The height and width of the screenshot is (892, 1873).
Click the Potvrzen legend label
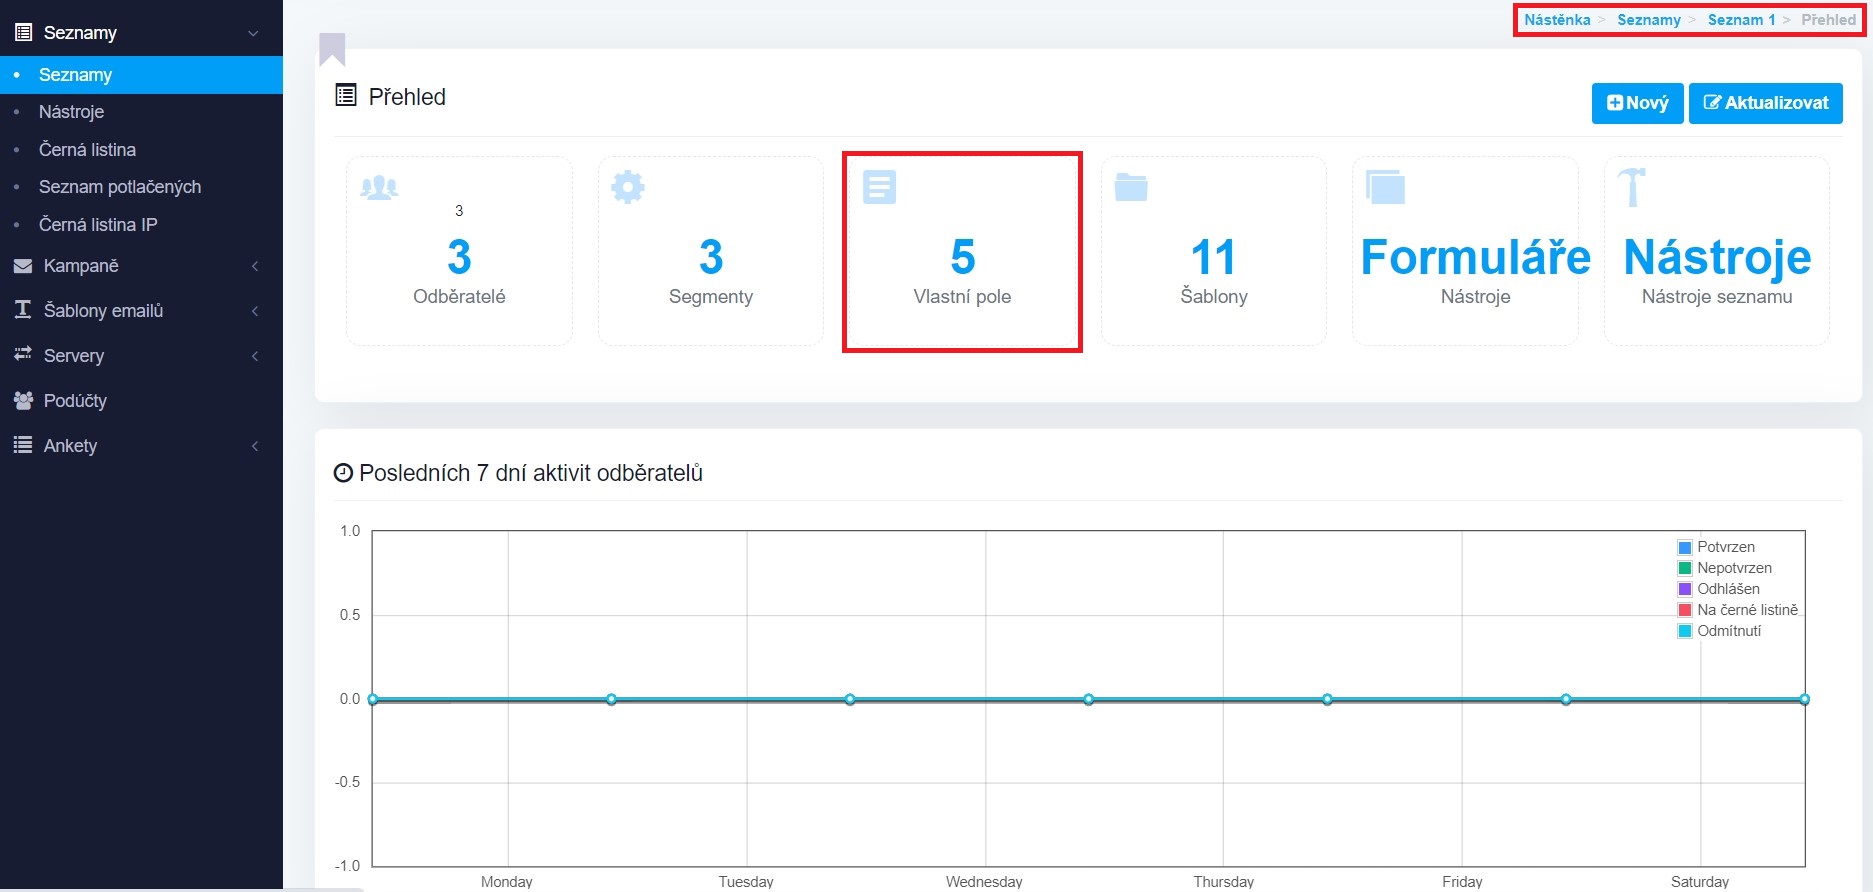tap(1725, 547)
